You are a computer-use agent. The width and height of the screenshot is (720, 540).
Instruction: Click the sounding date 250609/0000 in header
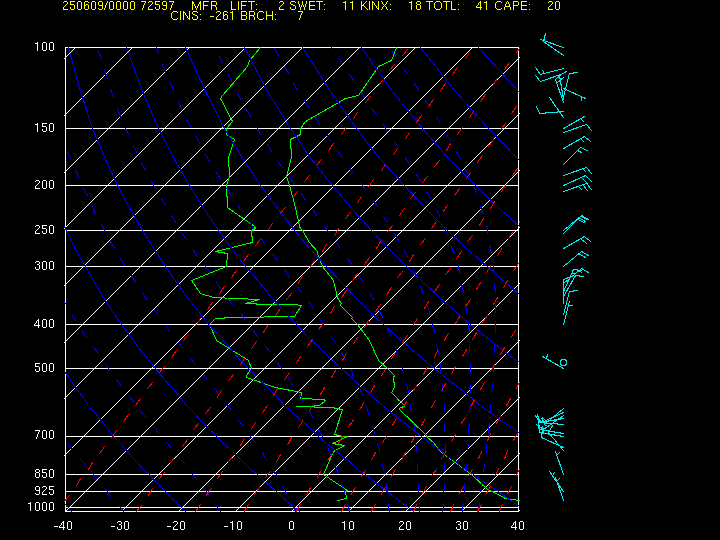[x=97, y=6]
